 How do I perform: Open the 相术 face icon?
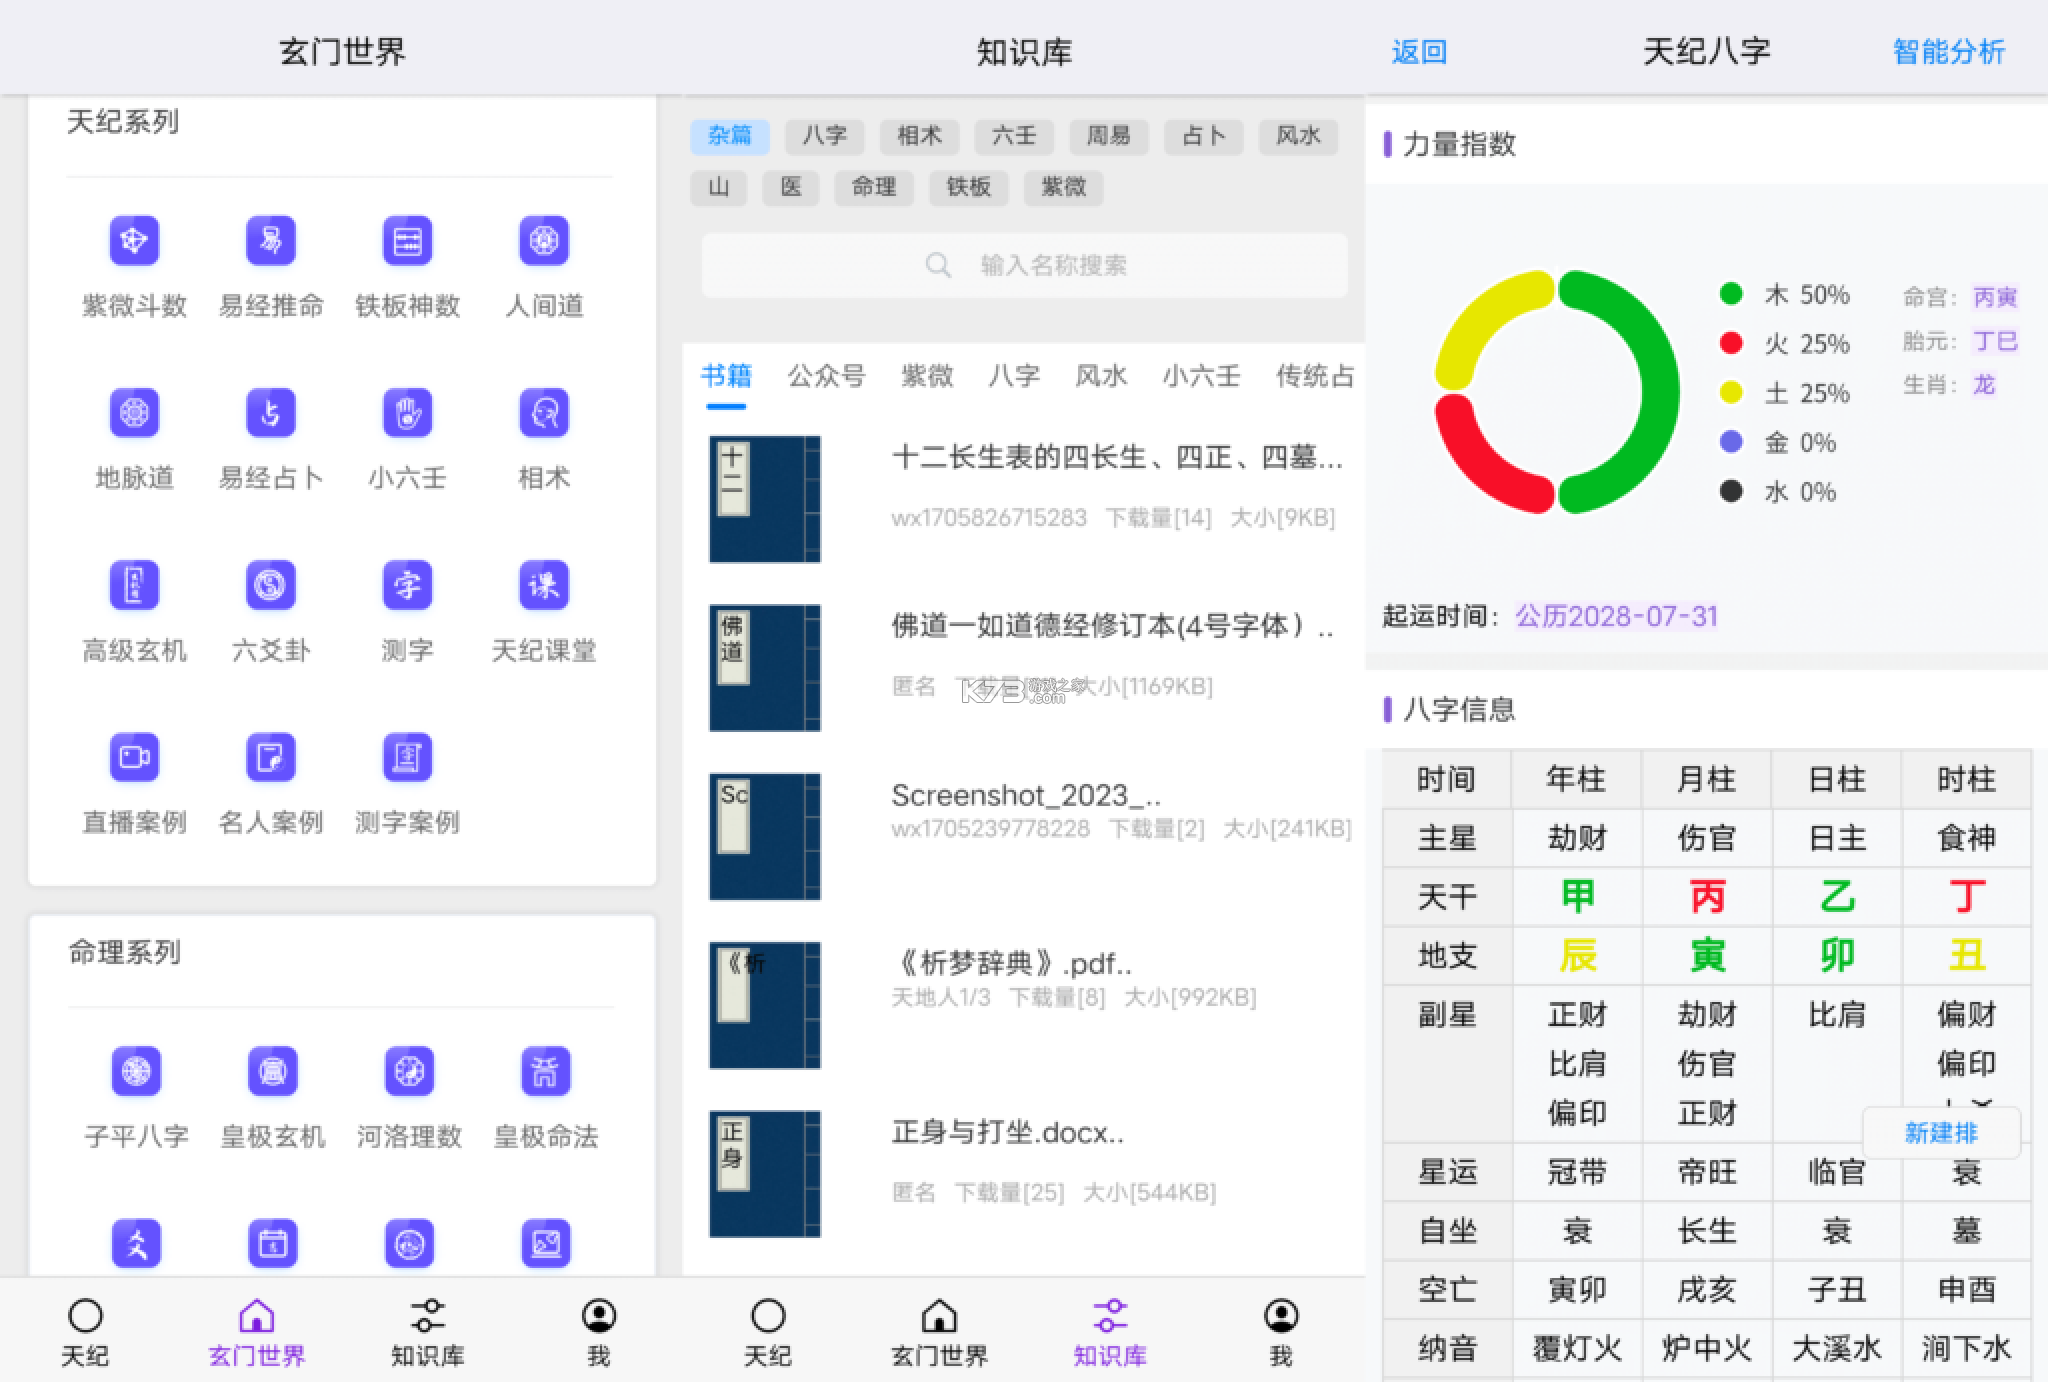point(544,413)
